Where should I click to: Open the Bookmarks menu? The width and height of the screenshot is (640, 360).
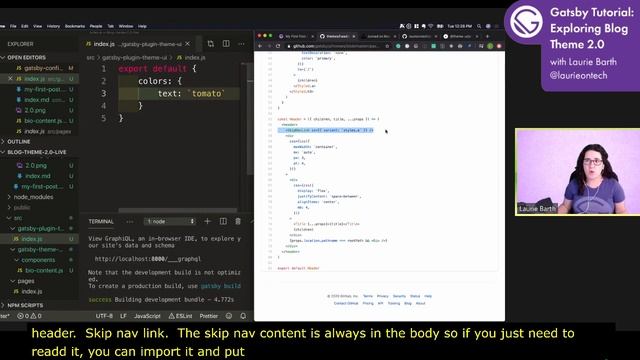[75, 26]
